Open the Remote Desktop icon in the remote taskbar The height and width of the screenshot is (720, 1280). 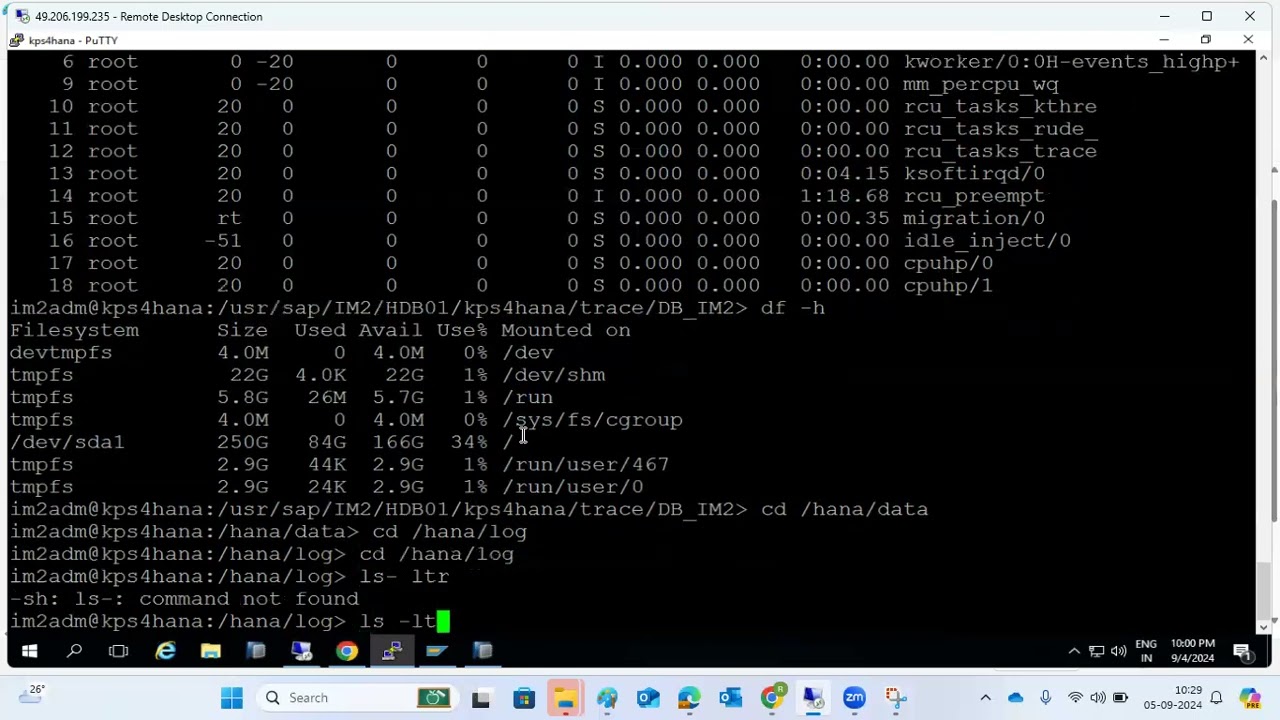click(301, 652)
